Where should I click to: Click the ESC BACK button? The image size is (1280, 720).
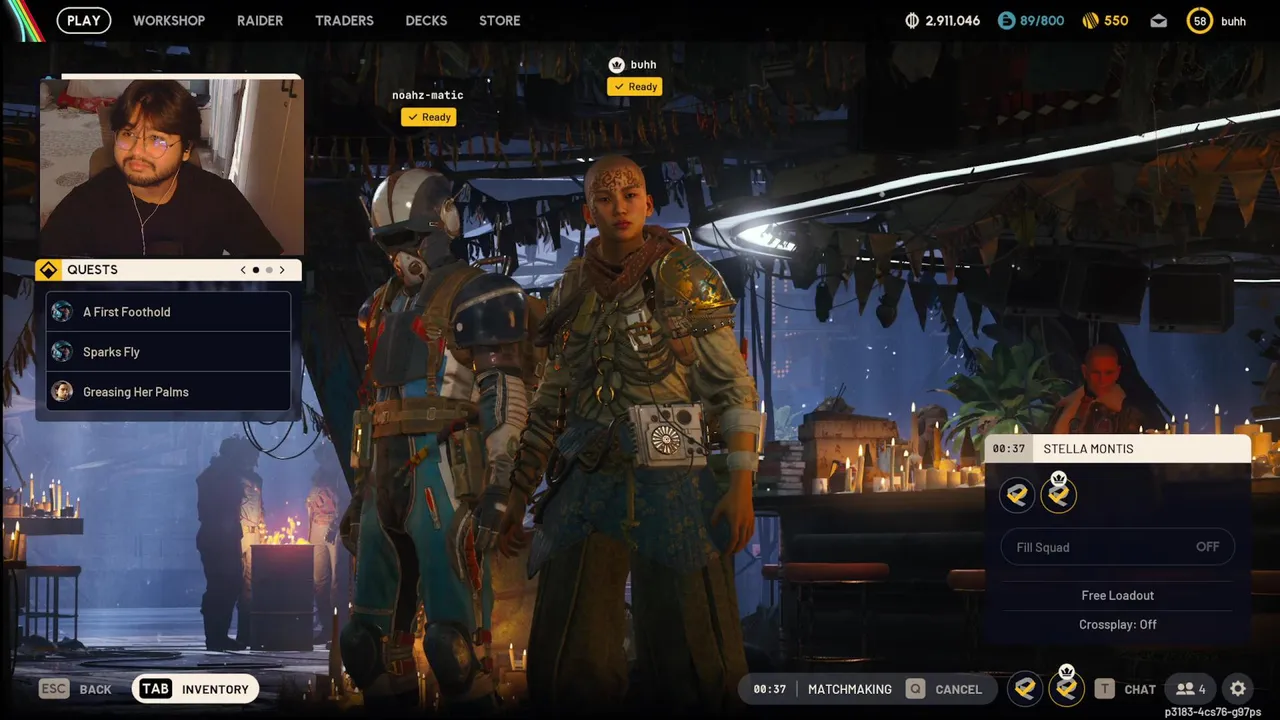pos(75,689)
